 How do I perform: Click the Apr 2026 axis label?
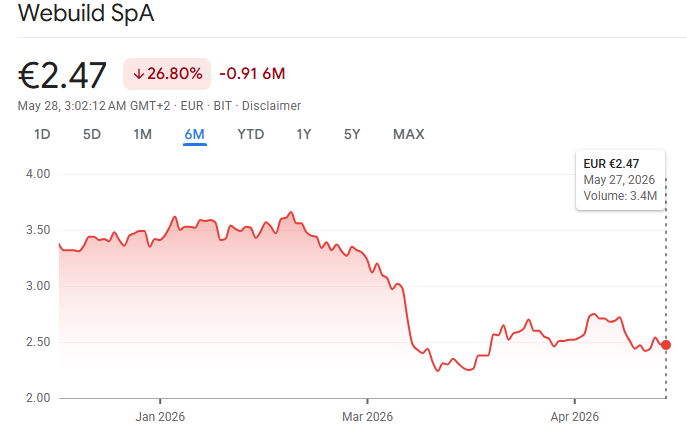tap(574, 417)
